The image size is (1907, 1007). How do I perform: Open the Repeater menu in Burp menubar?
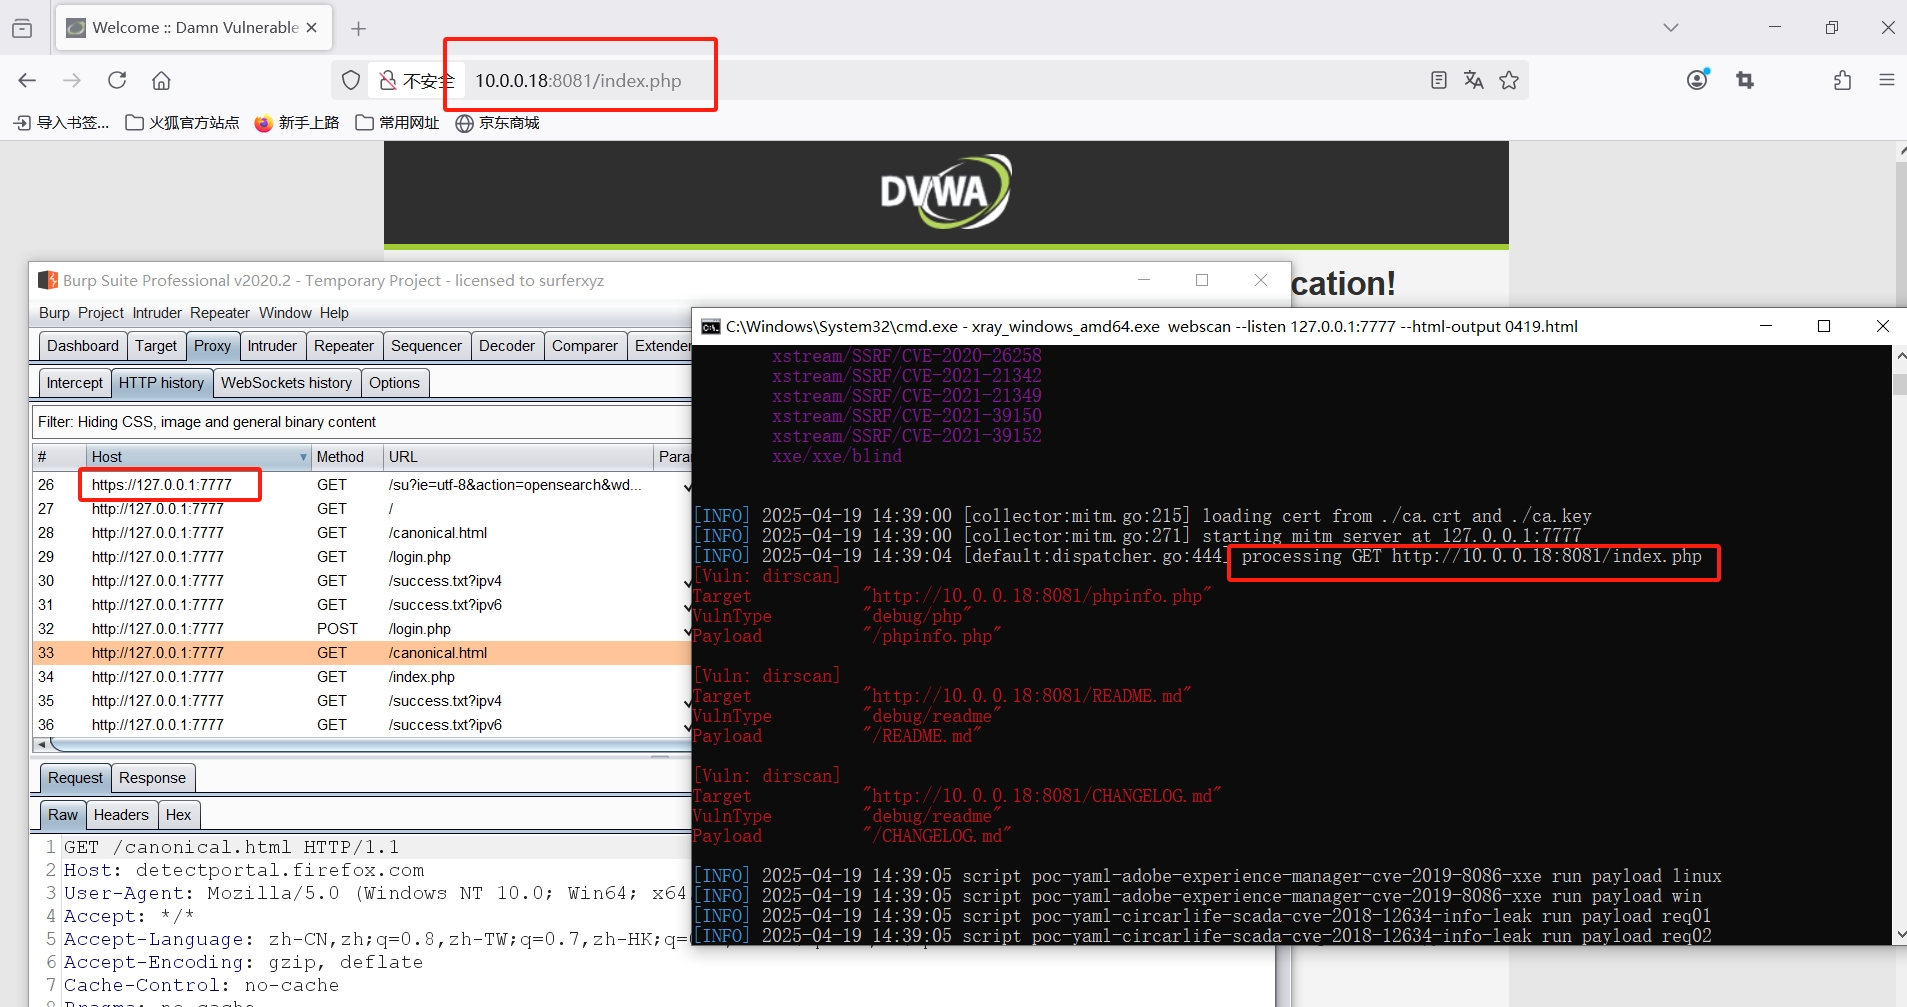click(x=220, y=313)
